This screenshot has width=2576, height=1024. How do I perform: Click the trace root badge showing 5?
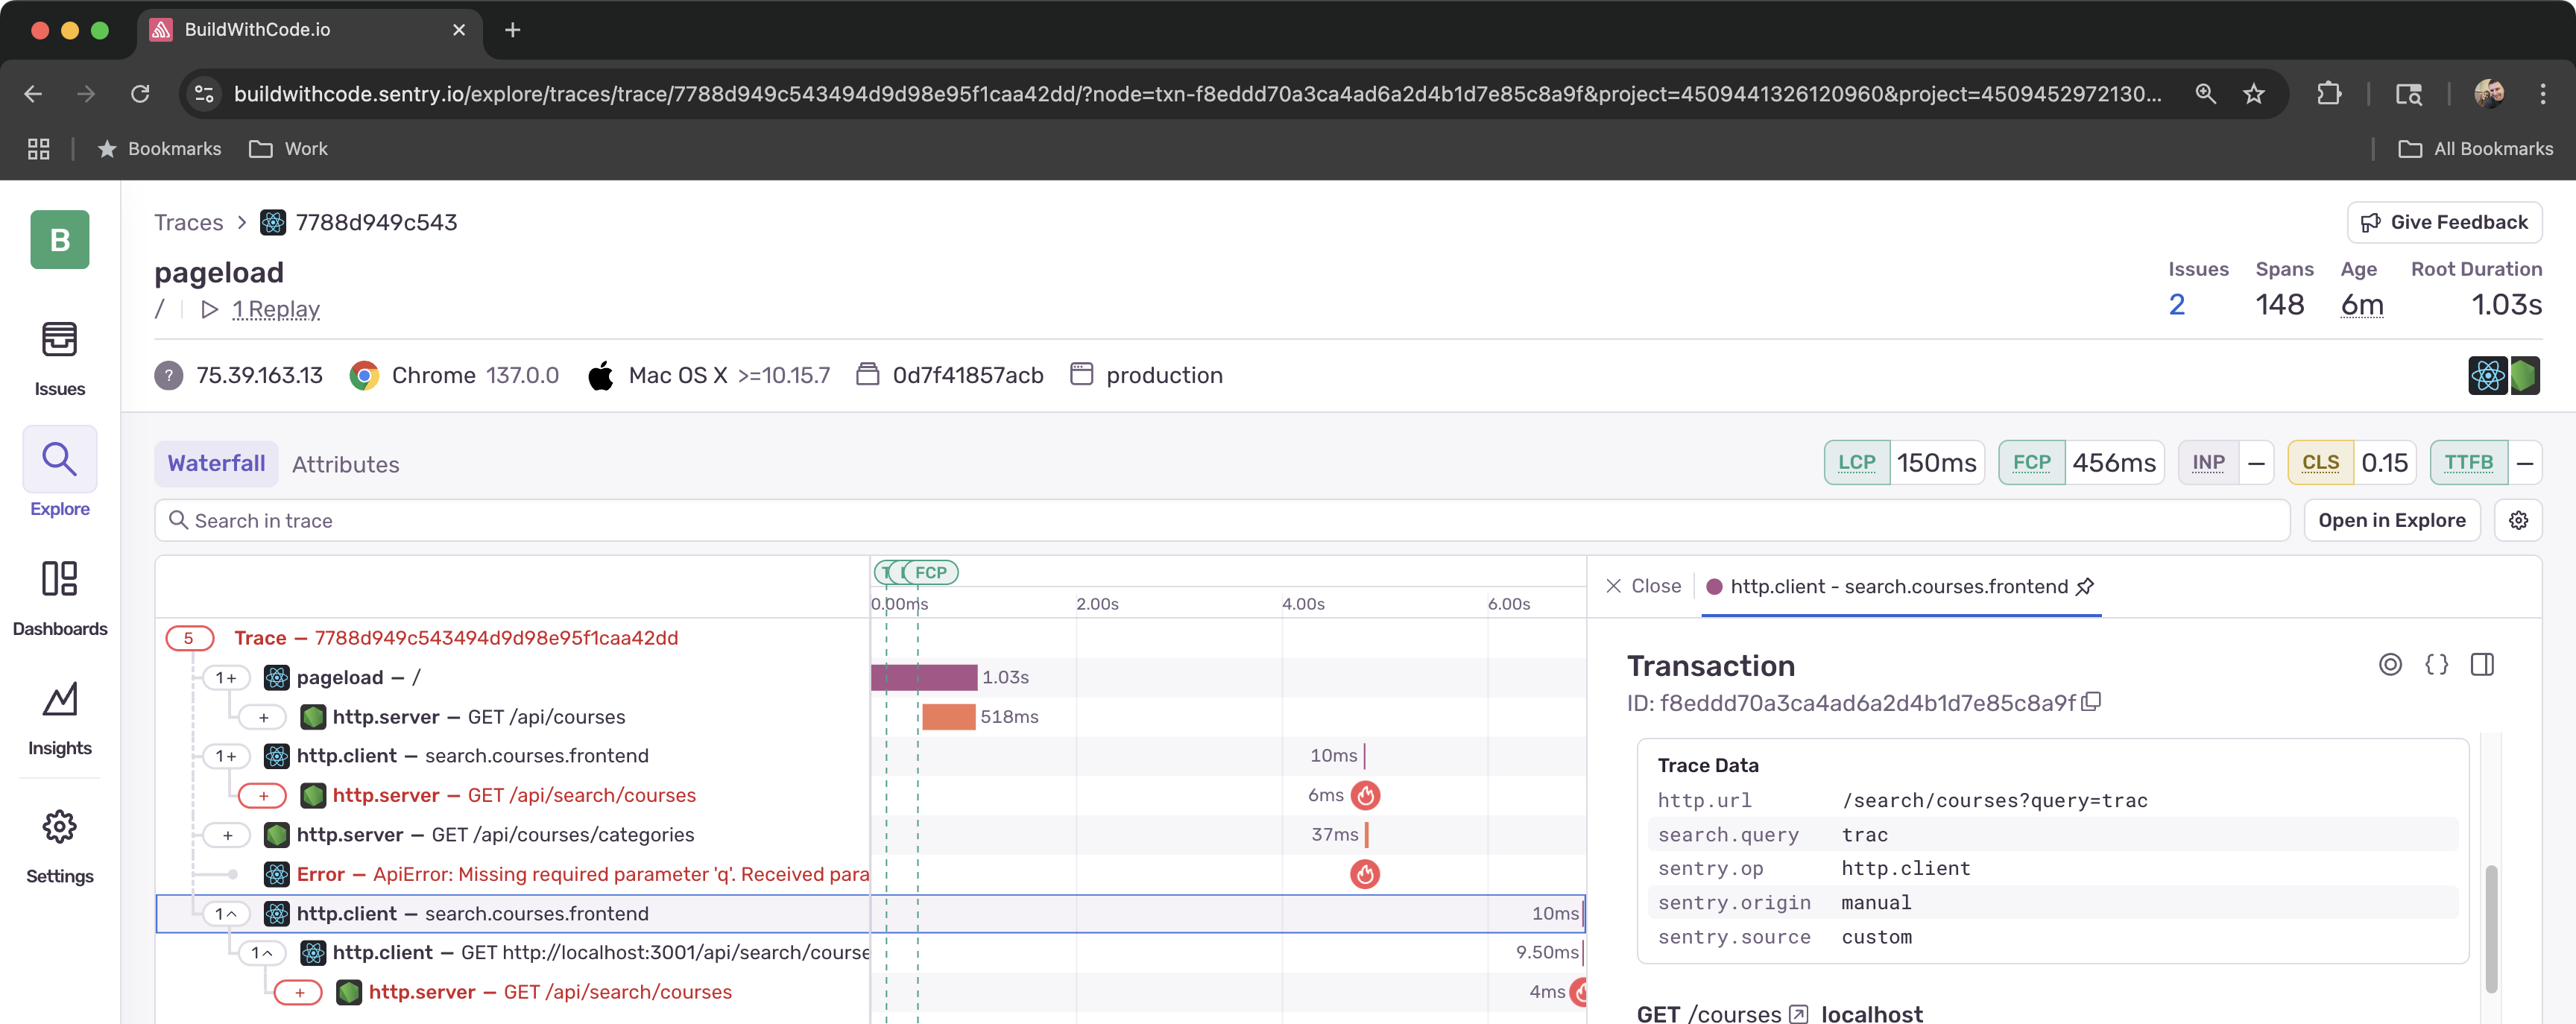click(189, 638)
